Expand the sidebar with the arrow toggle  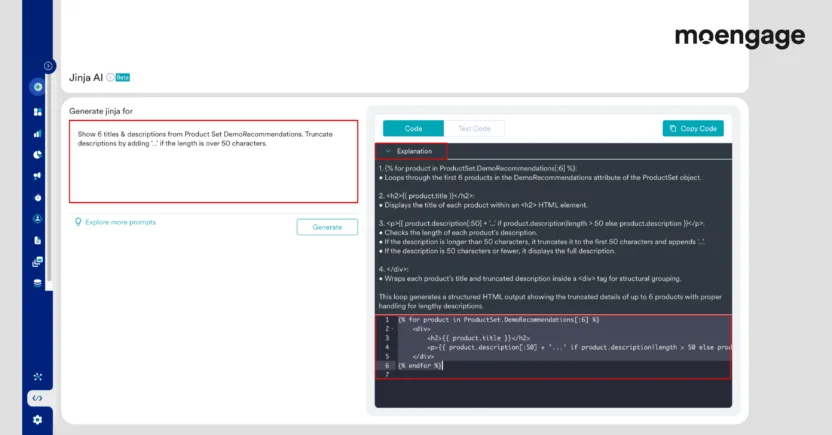[x=49, y=66]
